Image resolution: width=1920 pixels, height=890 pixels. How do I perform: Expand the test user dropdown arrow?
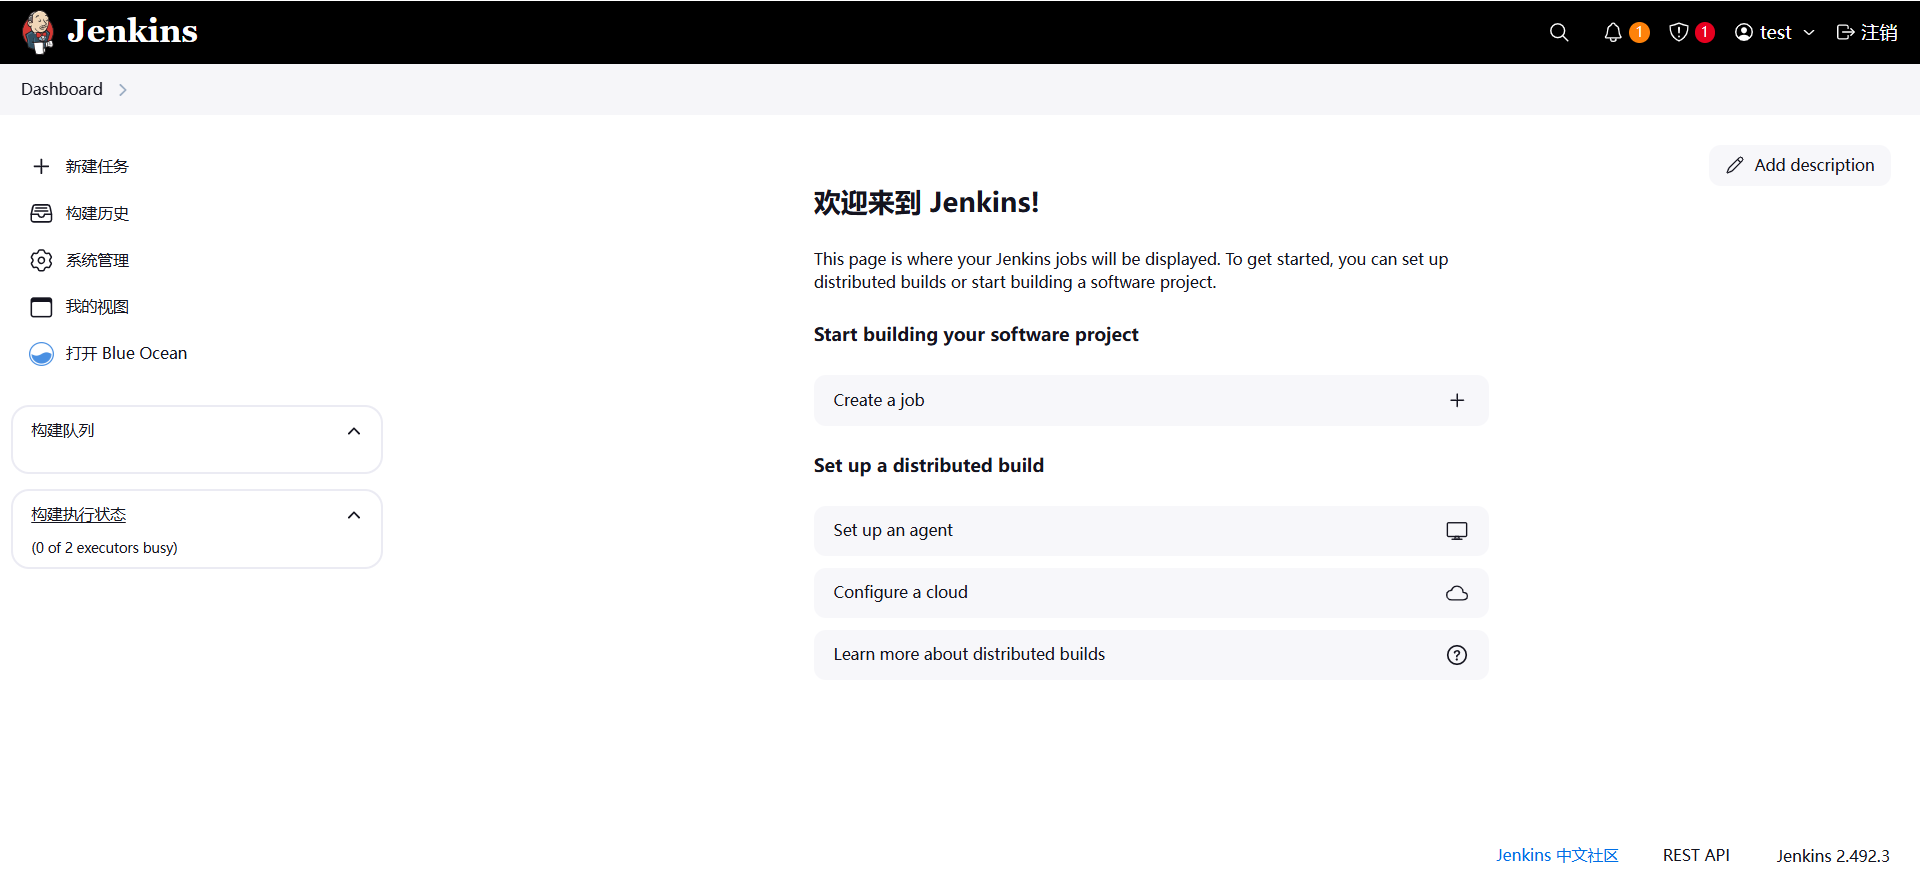[x=1809, y=33]
